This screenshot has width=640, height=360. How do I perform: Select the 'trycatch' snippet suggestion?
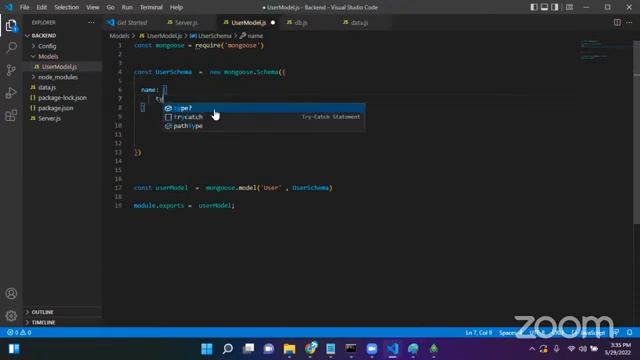264,117
